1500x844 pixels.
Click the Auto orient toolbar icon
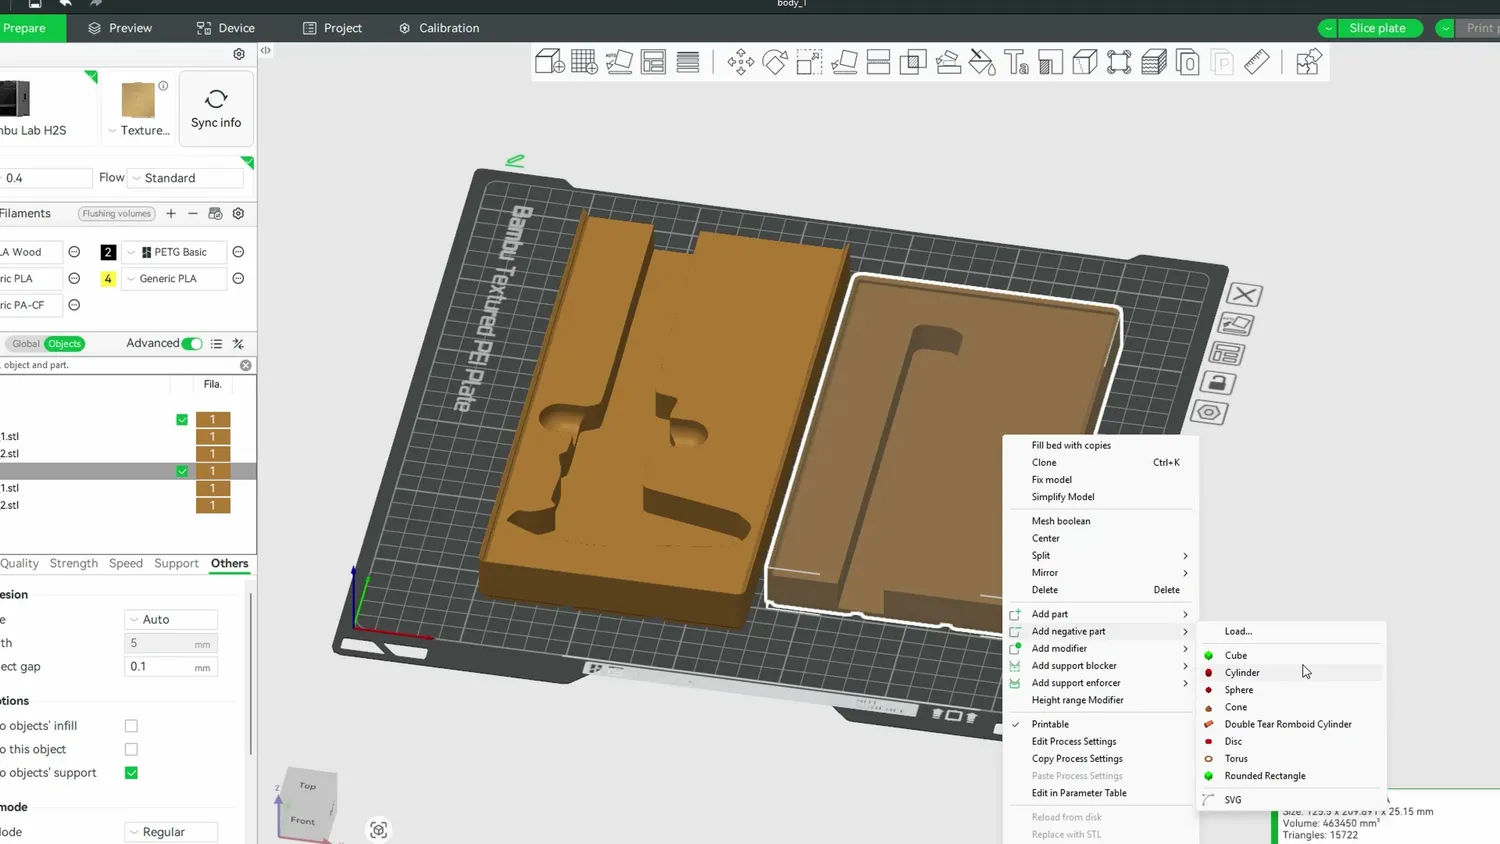(619, 62)
